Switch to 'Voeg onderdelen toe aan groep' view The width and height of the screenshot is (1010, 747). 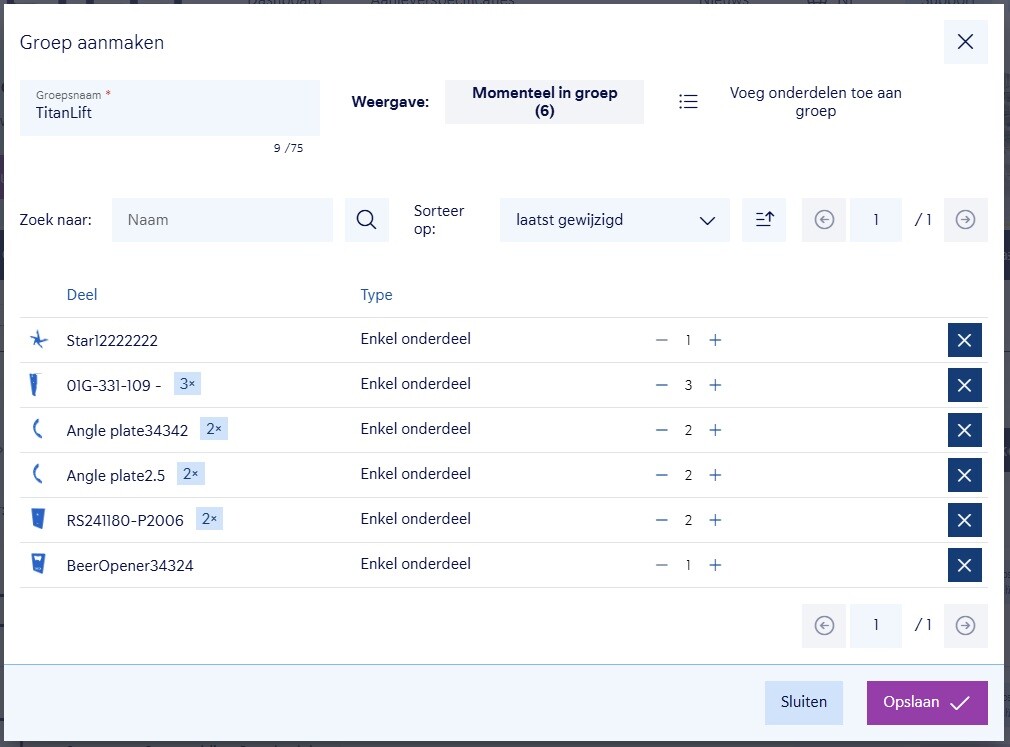point(815,102)
